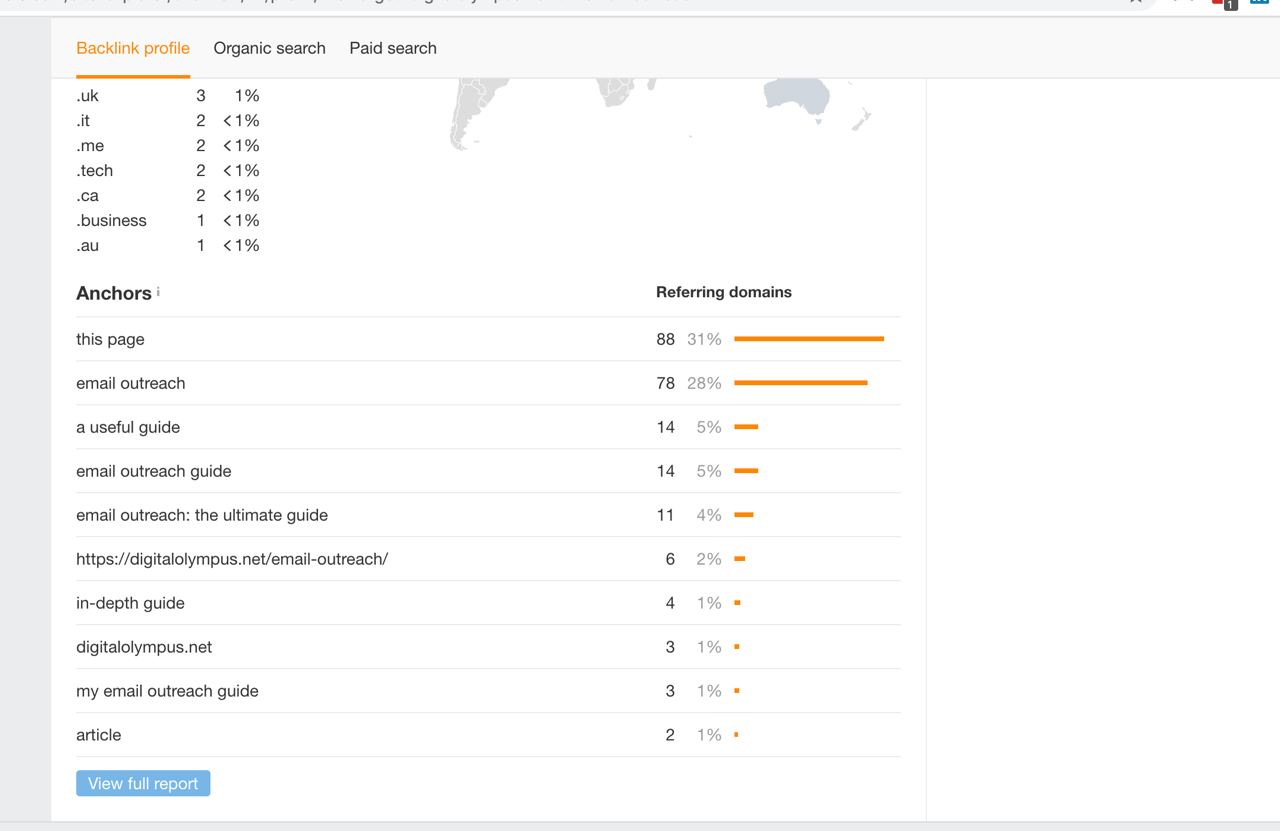Open the Paid search tab
This screenshot has height=831, width=1280.
393,48
